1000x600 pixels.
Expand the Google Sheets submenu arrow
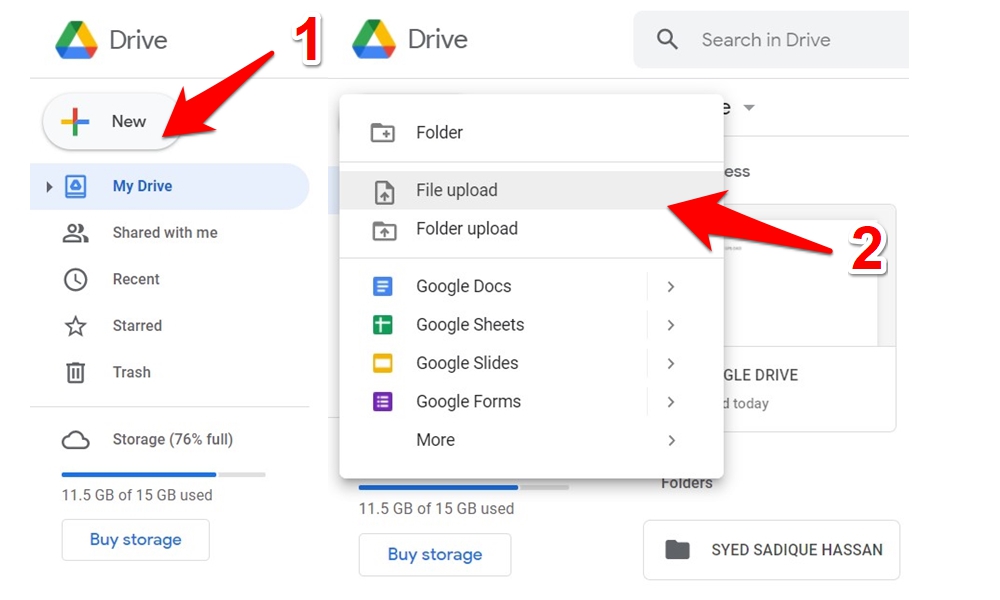coord(671,325)
